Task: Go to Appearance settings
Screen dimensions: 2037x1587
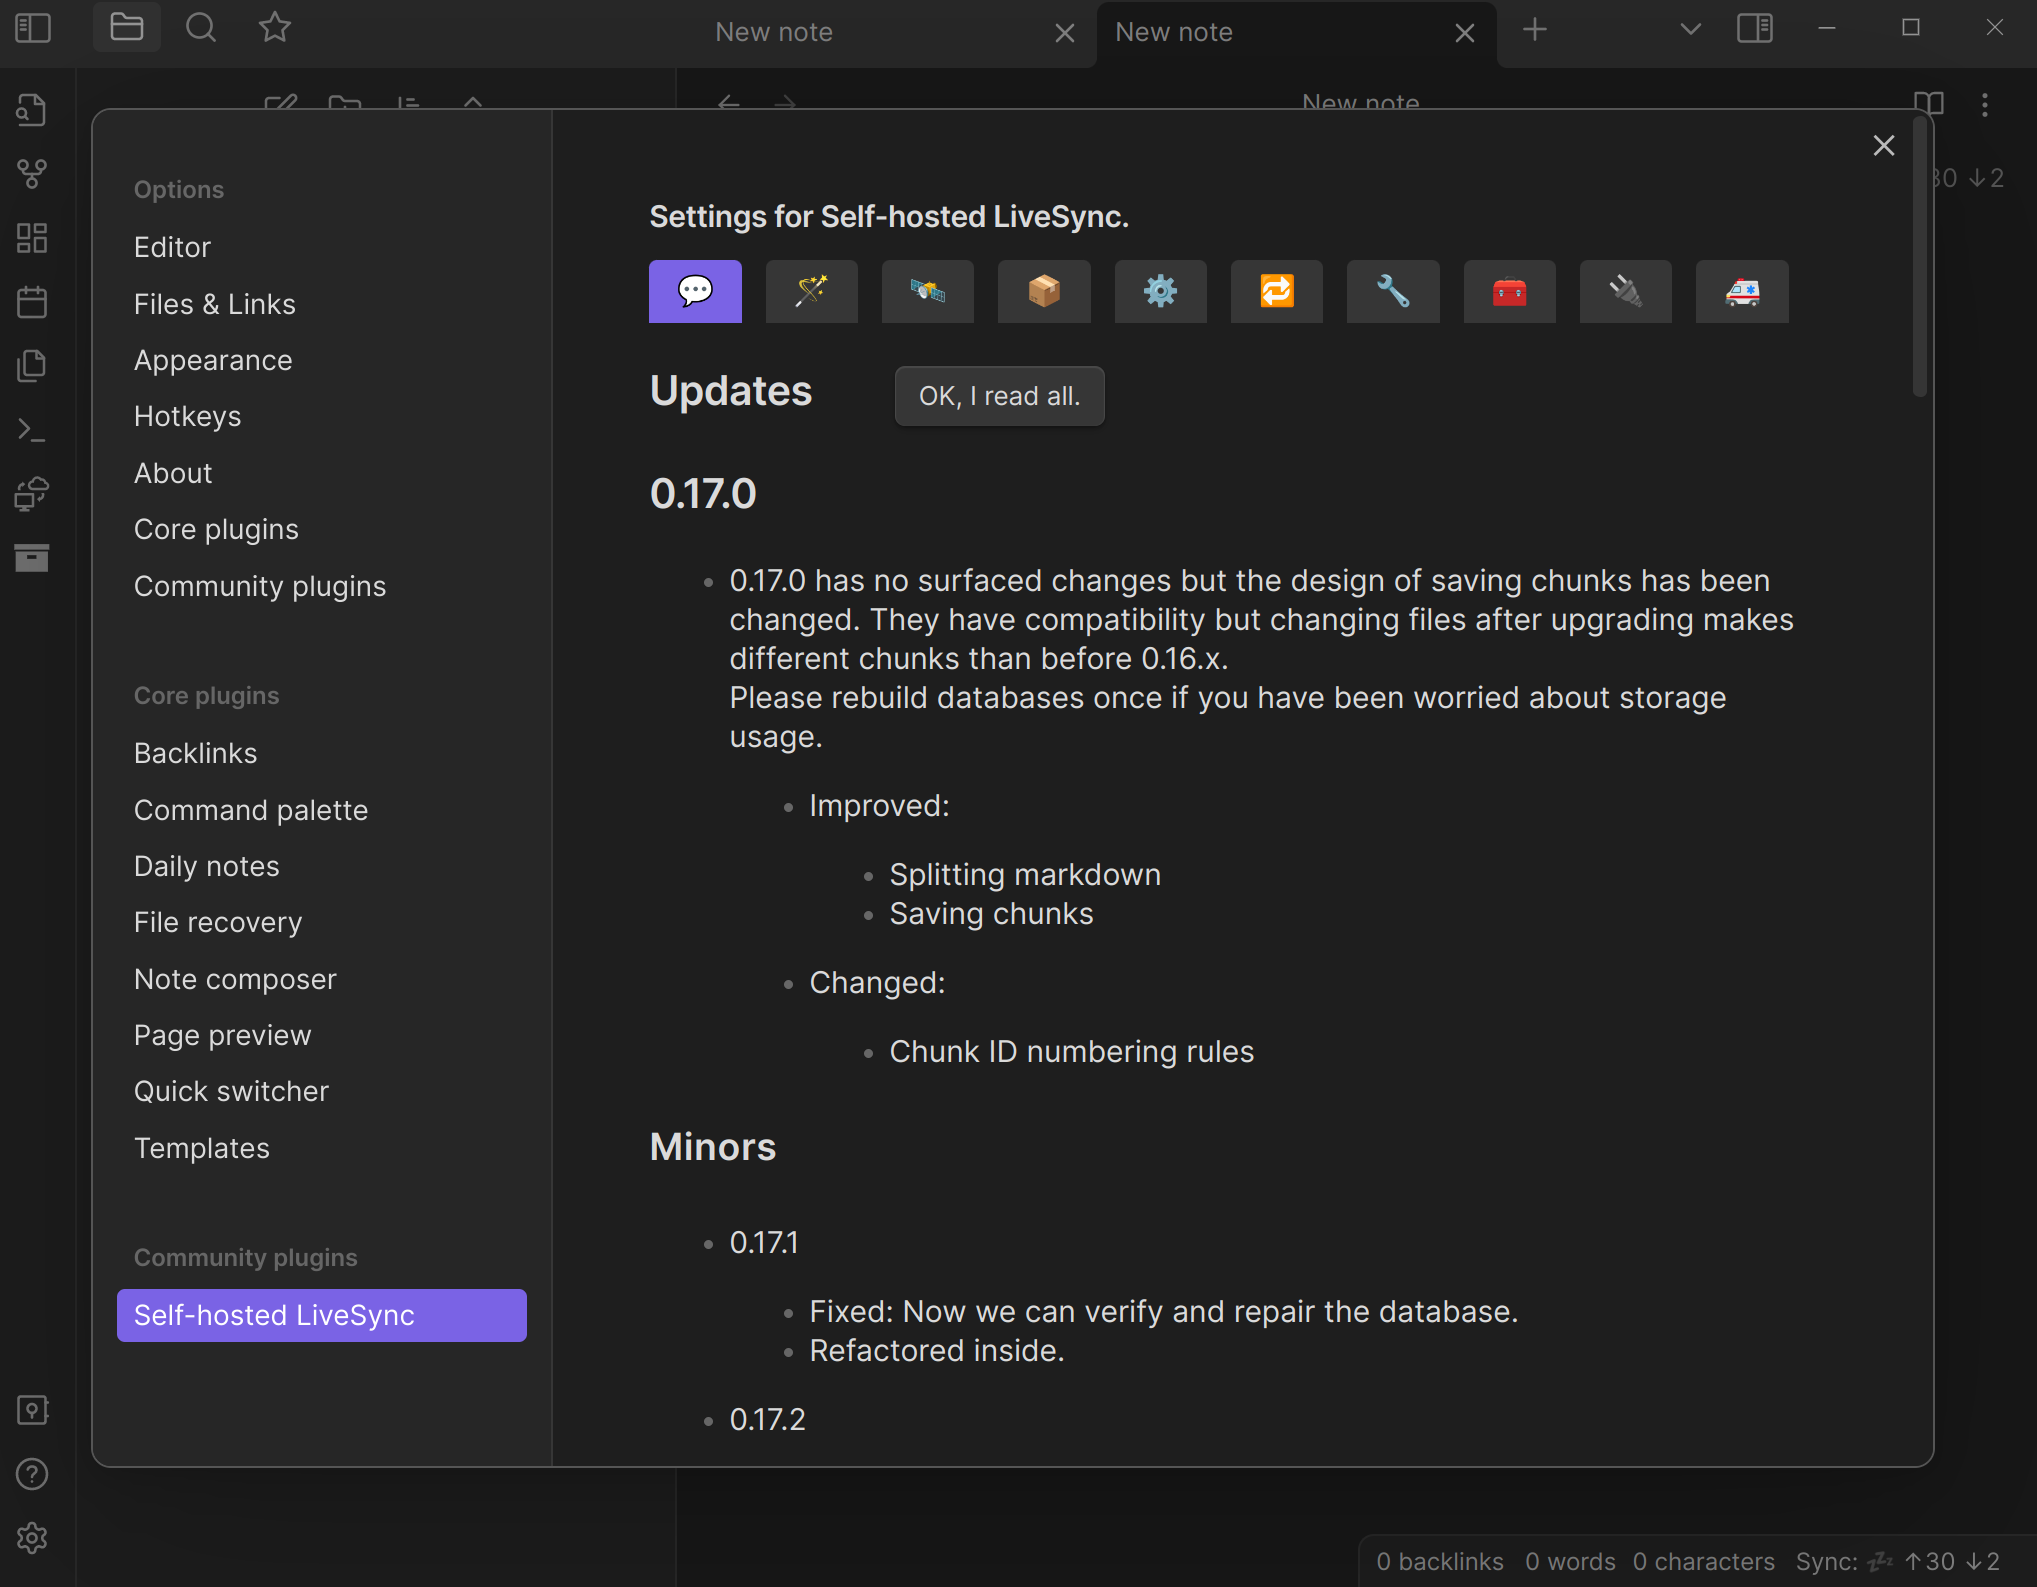Action: [x=321, y=360]
